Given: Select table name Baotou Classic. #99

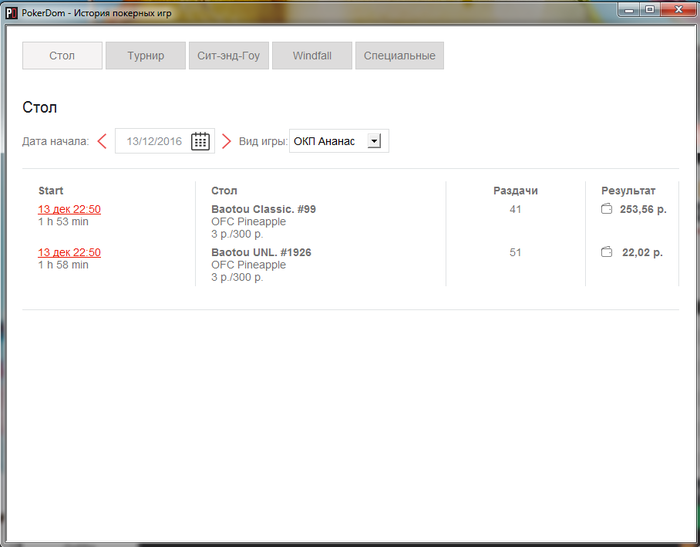Looking at the screenshot, I should 263,209.
